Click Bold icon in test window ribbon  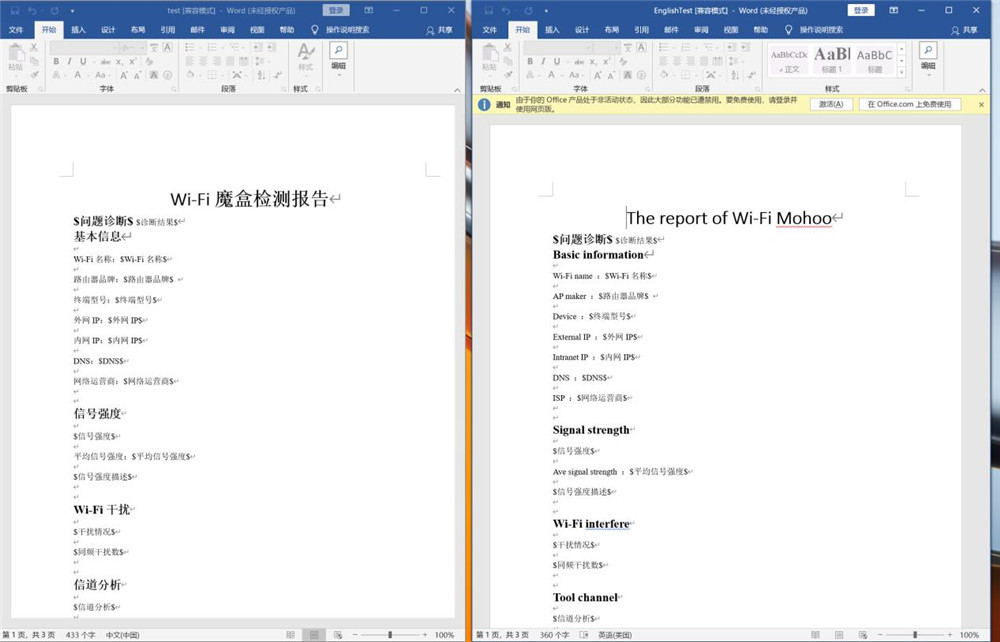click(x=56, y=62)
